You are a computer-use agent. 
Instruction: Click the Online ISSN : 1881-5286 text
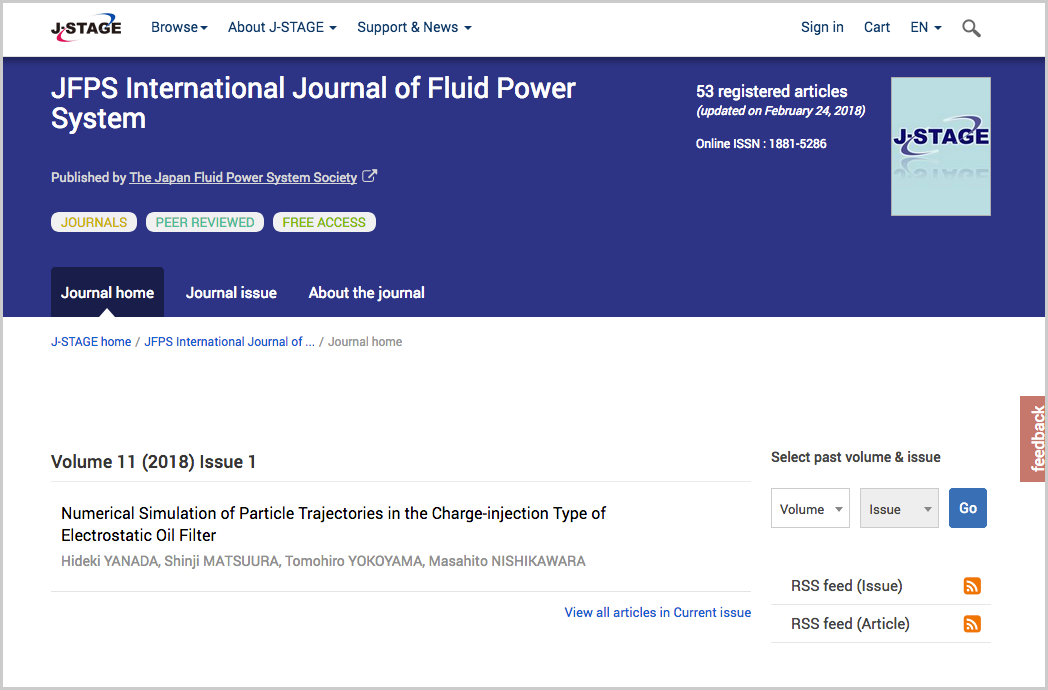pyautogui.click(x=761, y=144)
